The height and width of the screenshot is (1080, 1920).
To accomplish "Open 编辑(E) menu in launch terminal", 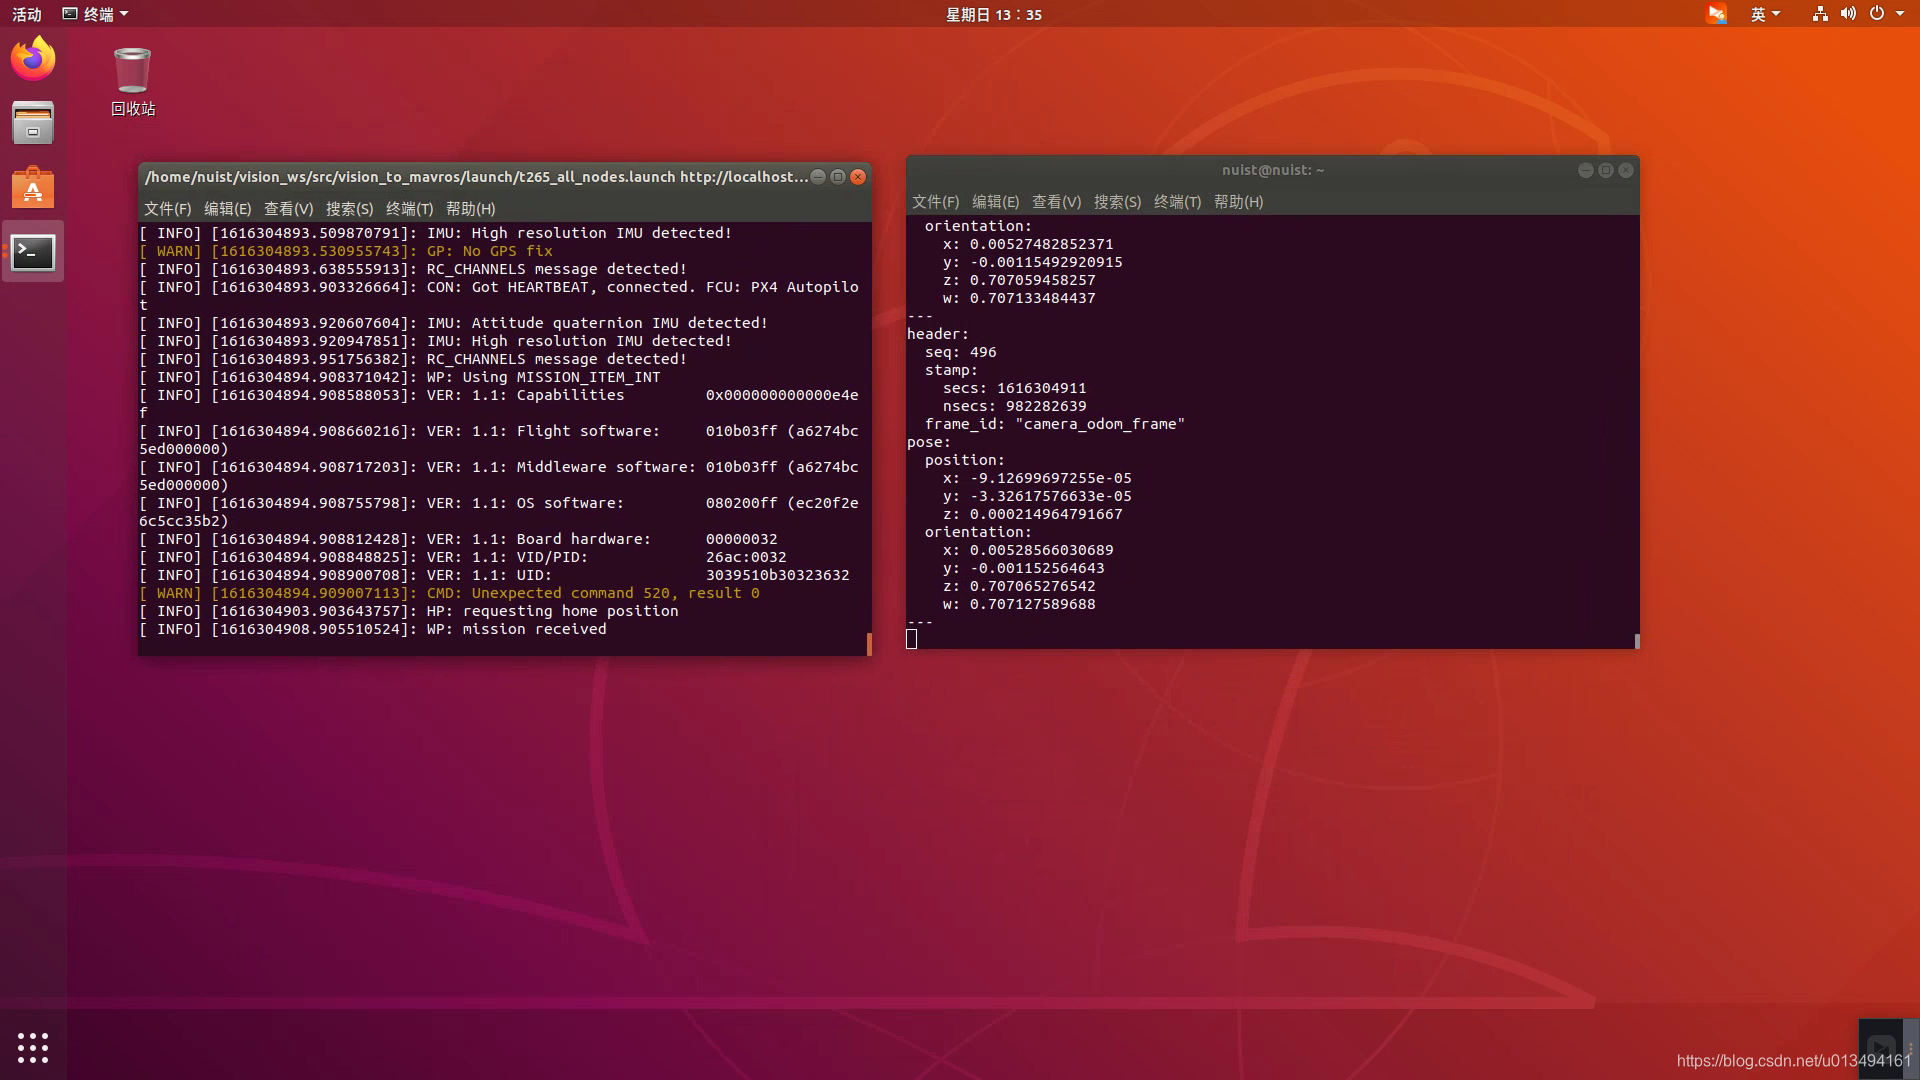I will [227, 208].
